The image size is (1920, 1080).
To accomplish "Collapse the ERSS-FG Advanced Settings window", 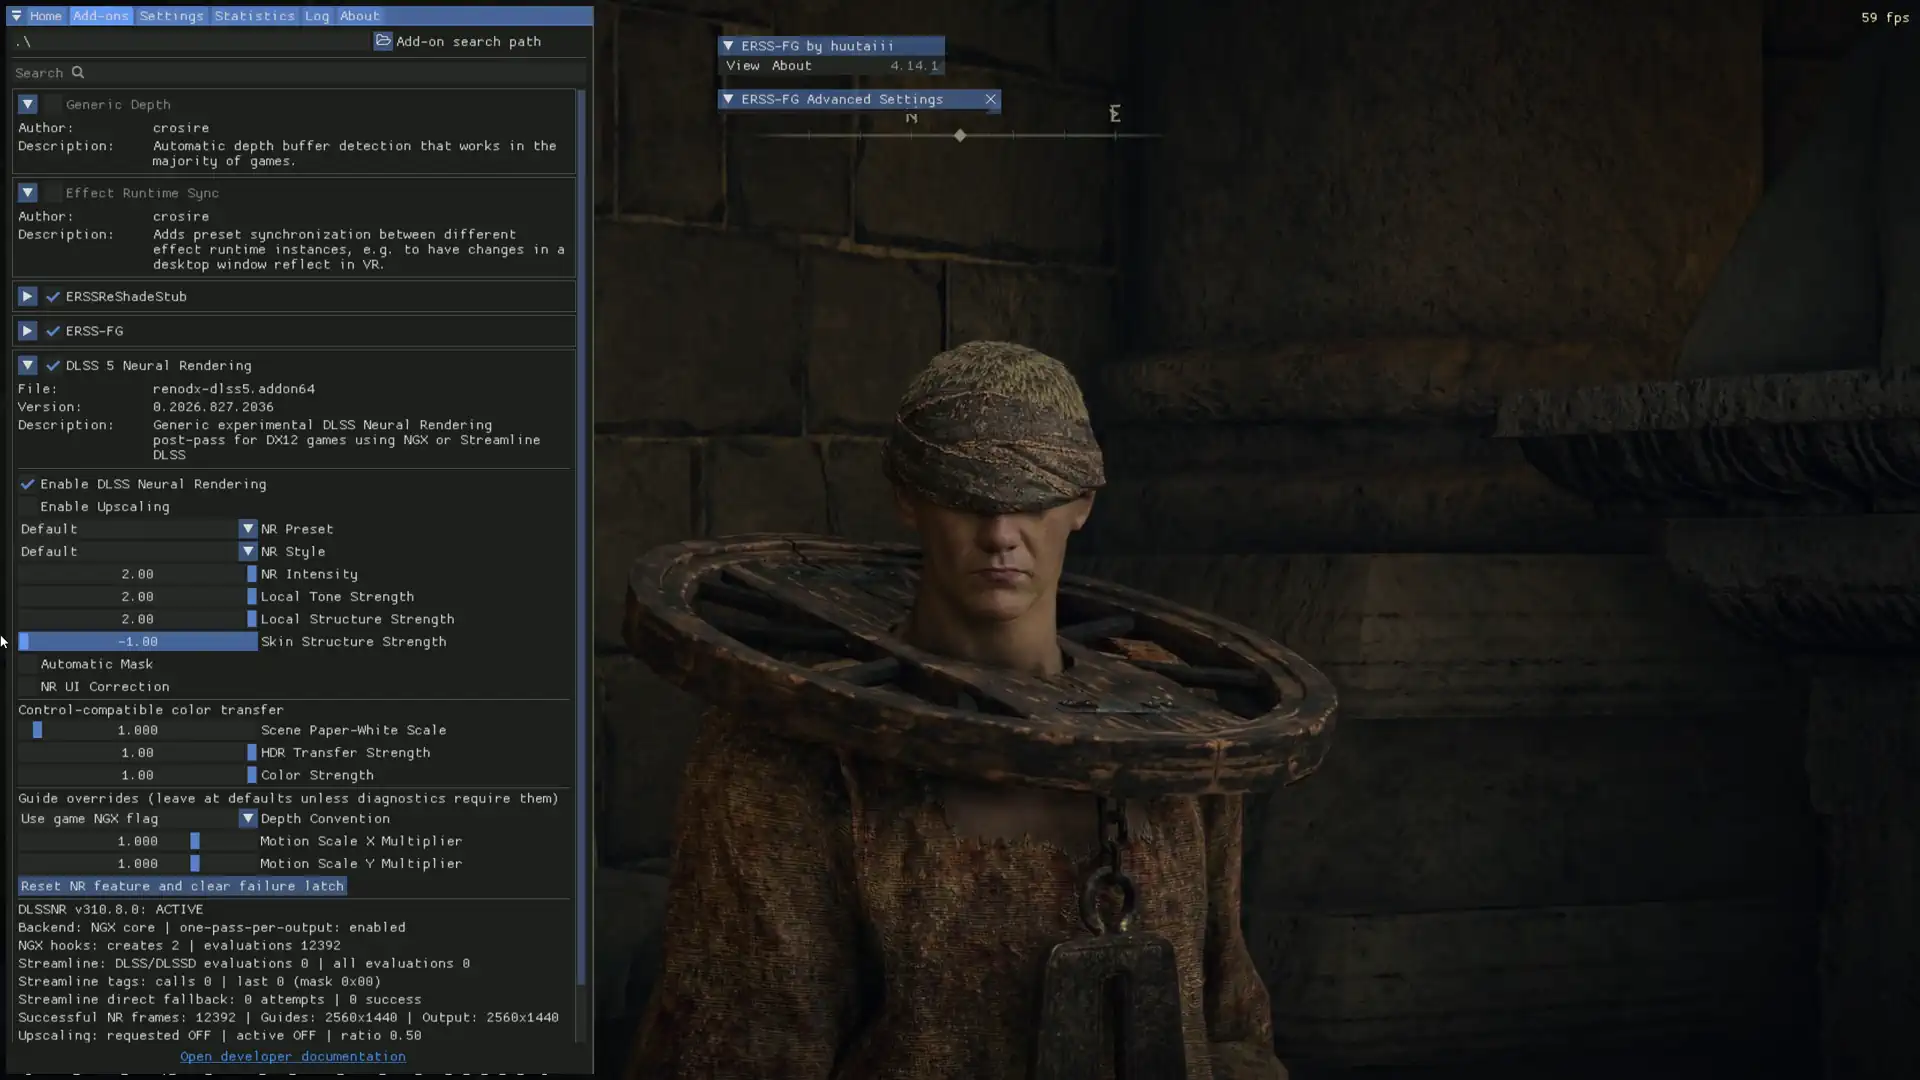I will click(728, 99).
